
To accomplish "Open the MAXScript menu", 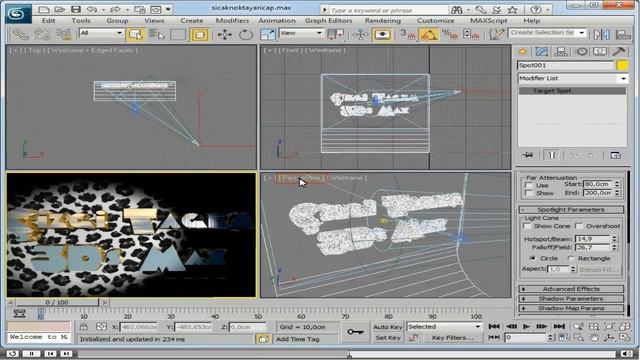I will [x=489, y=20].
